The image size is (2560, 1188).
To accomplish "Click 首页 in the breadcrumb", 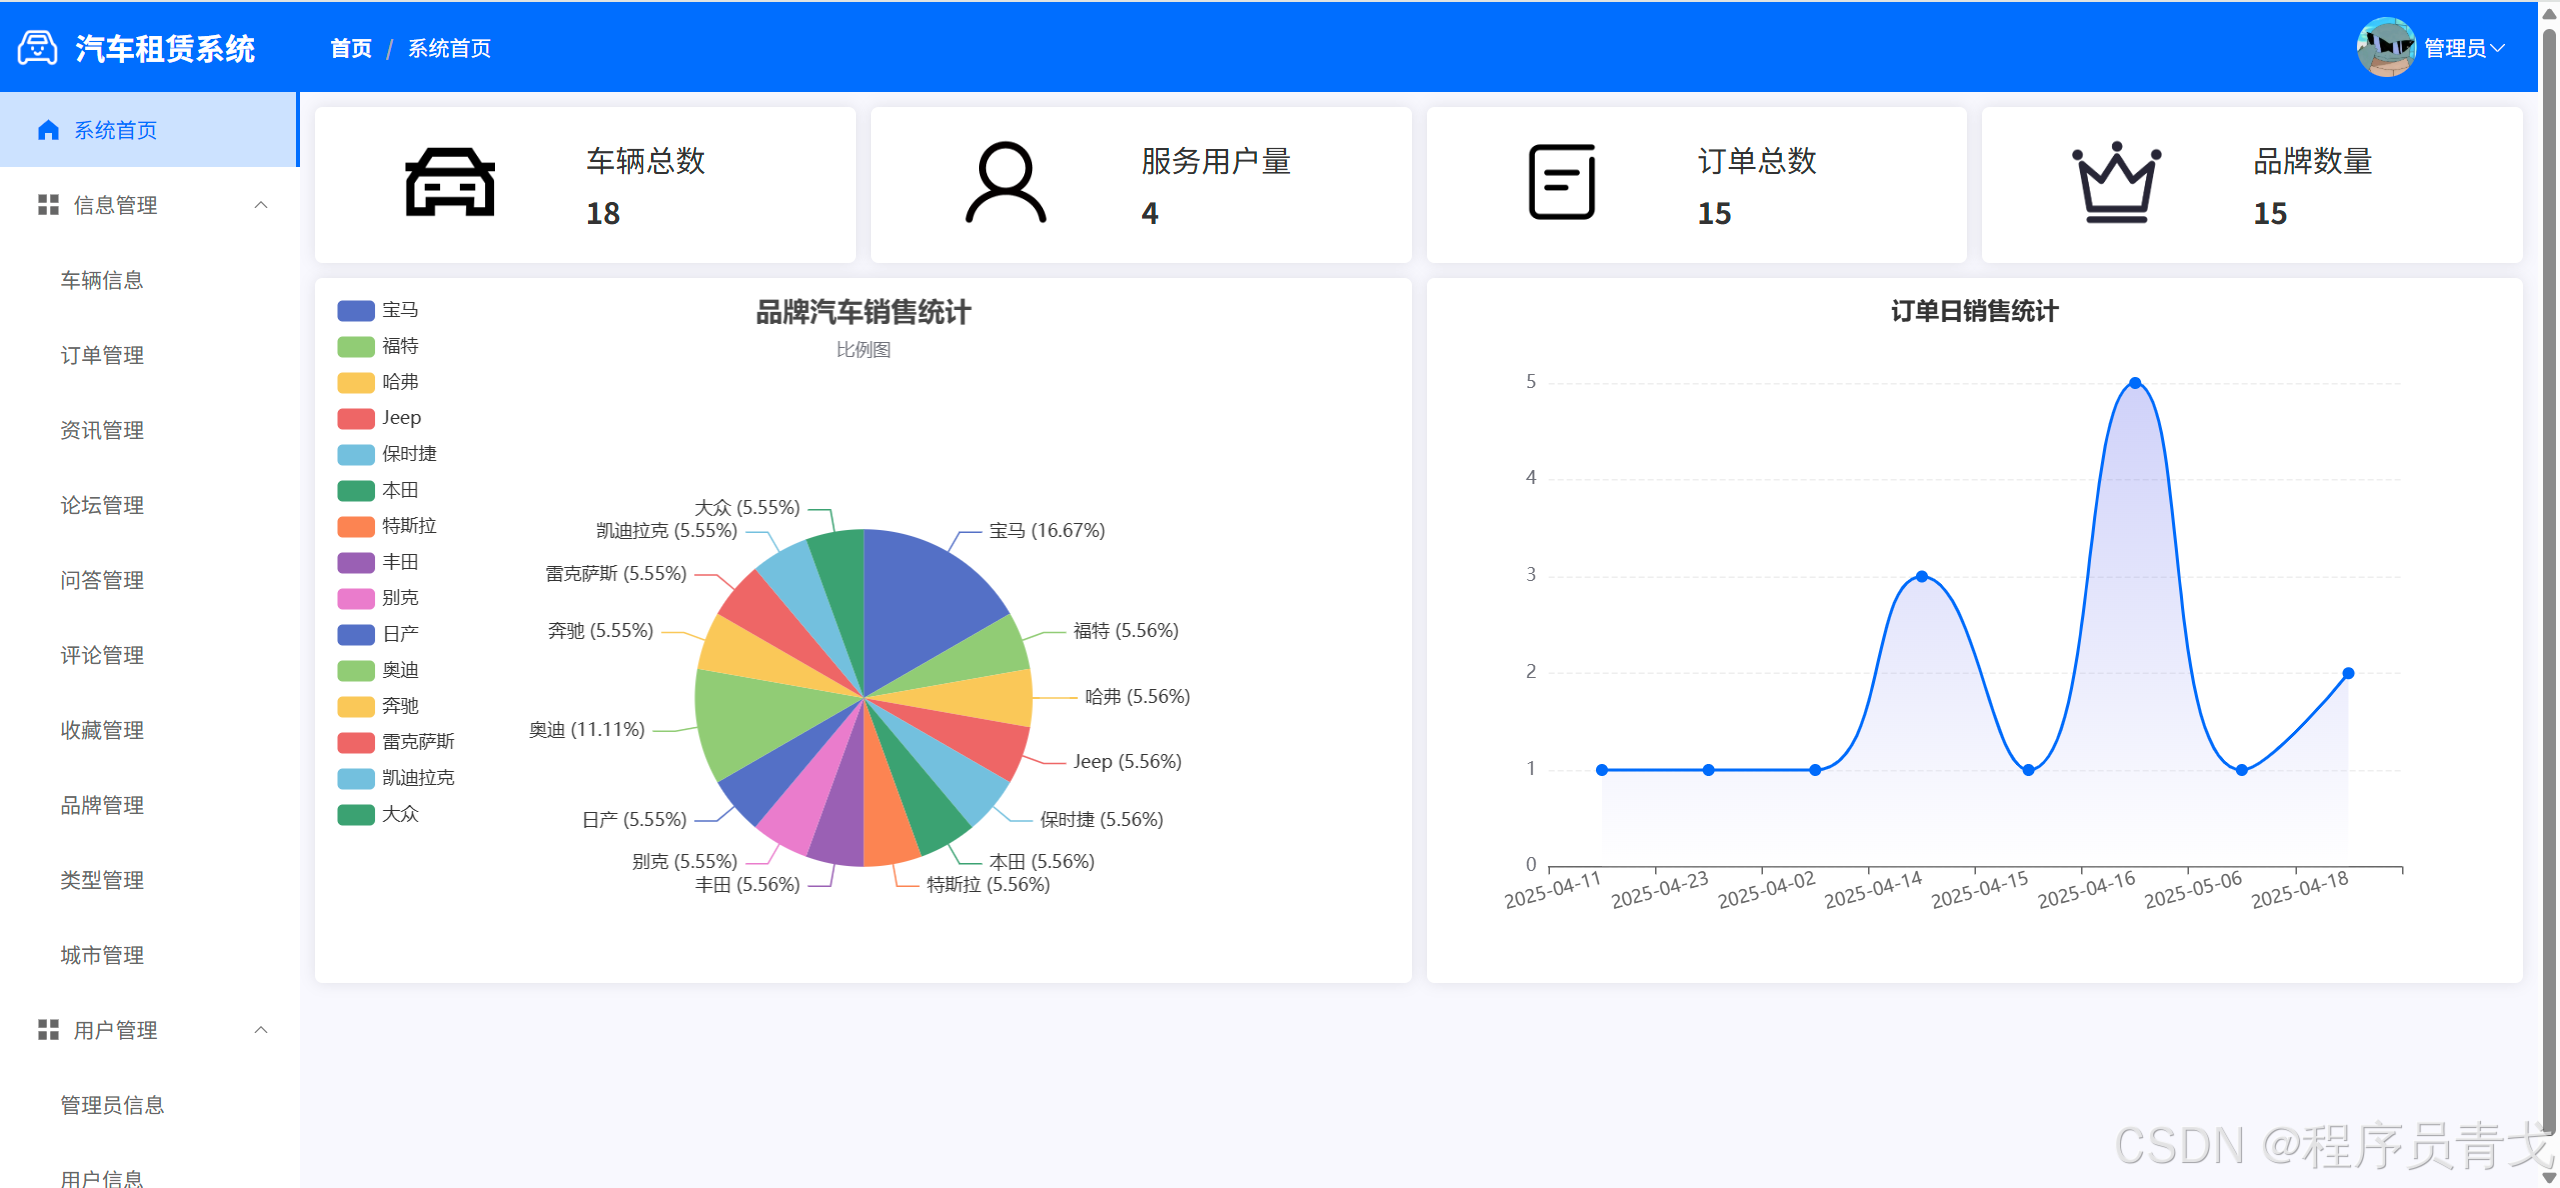I will coord(350,47).
